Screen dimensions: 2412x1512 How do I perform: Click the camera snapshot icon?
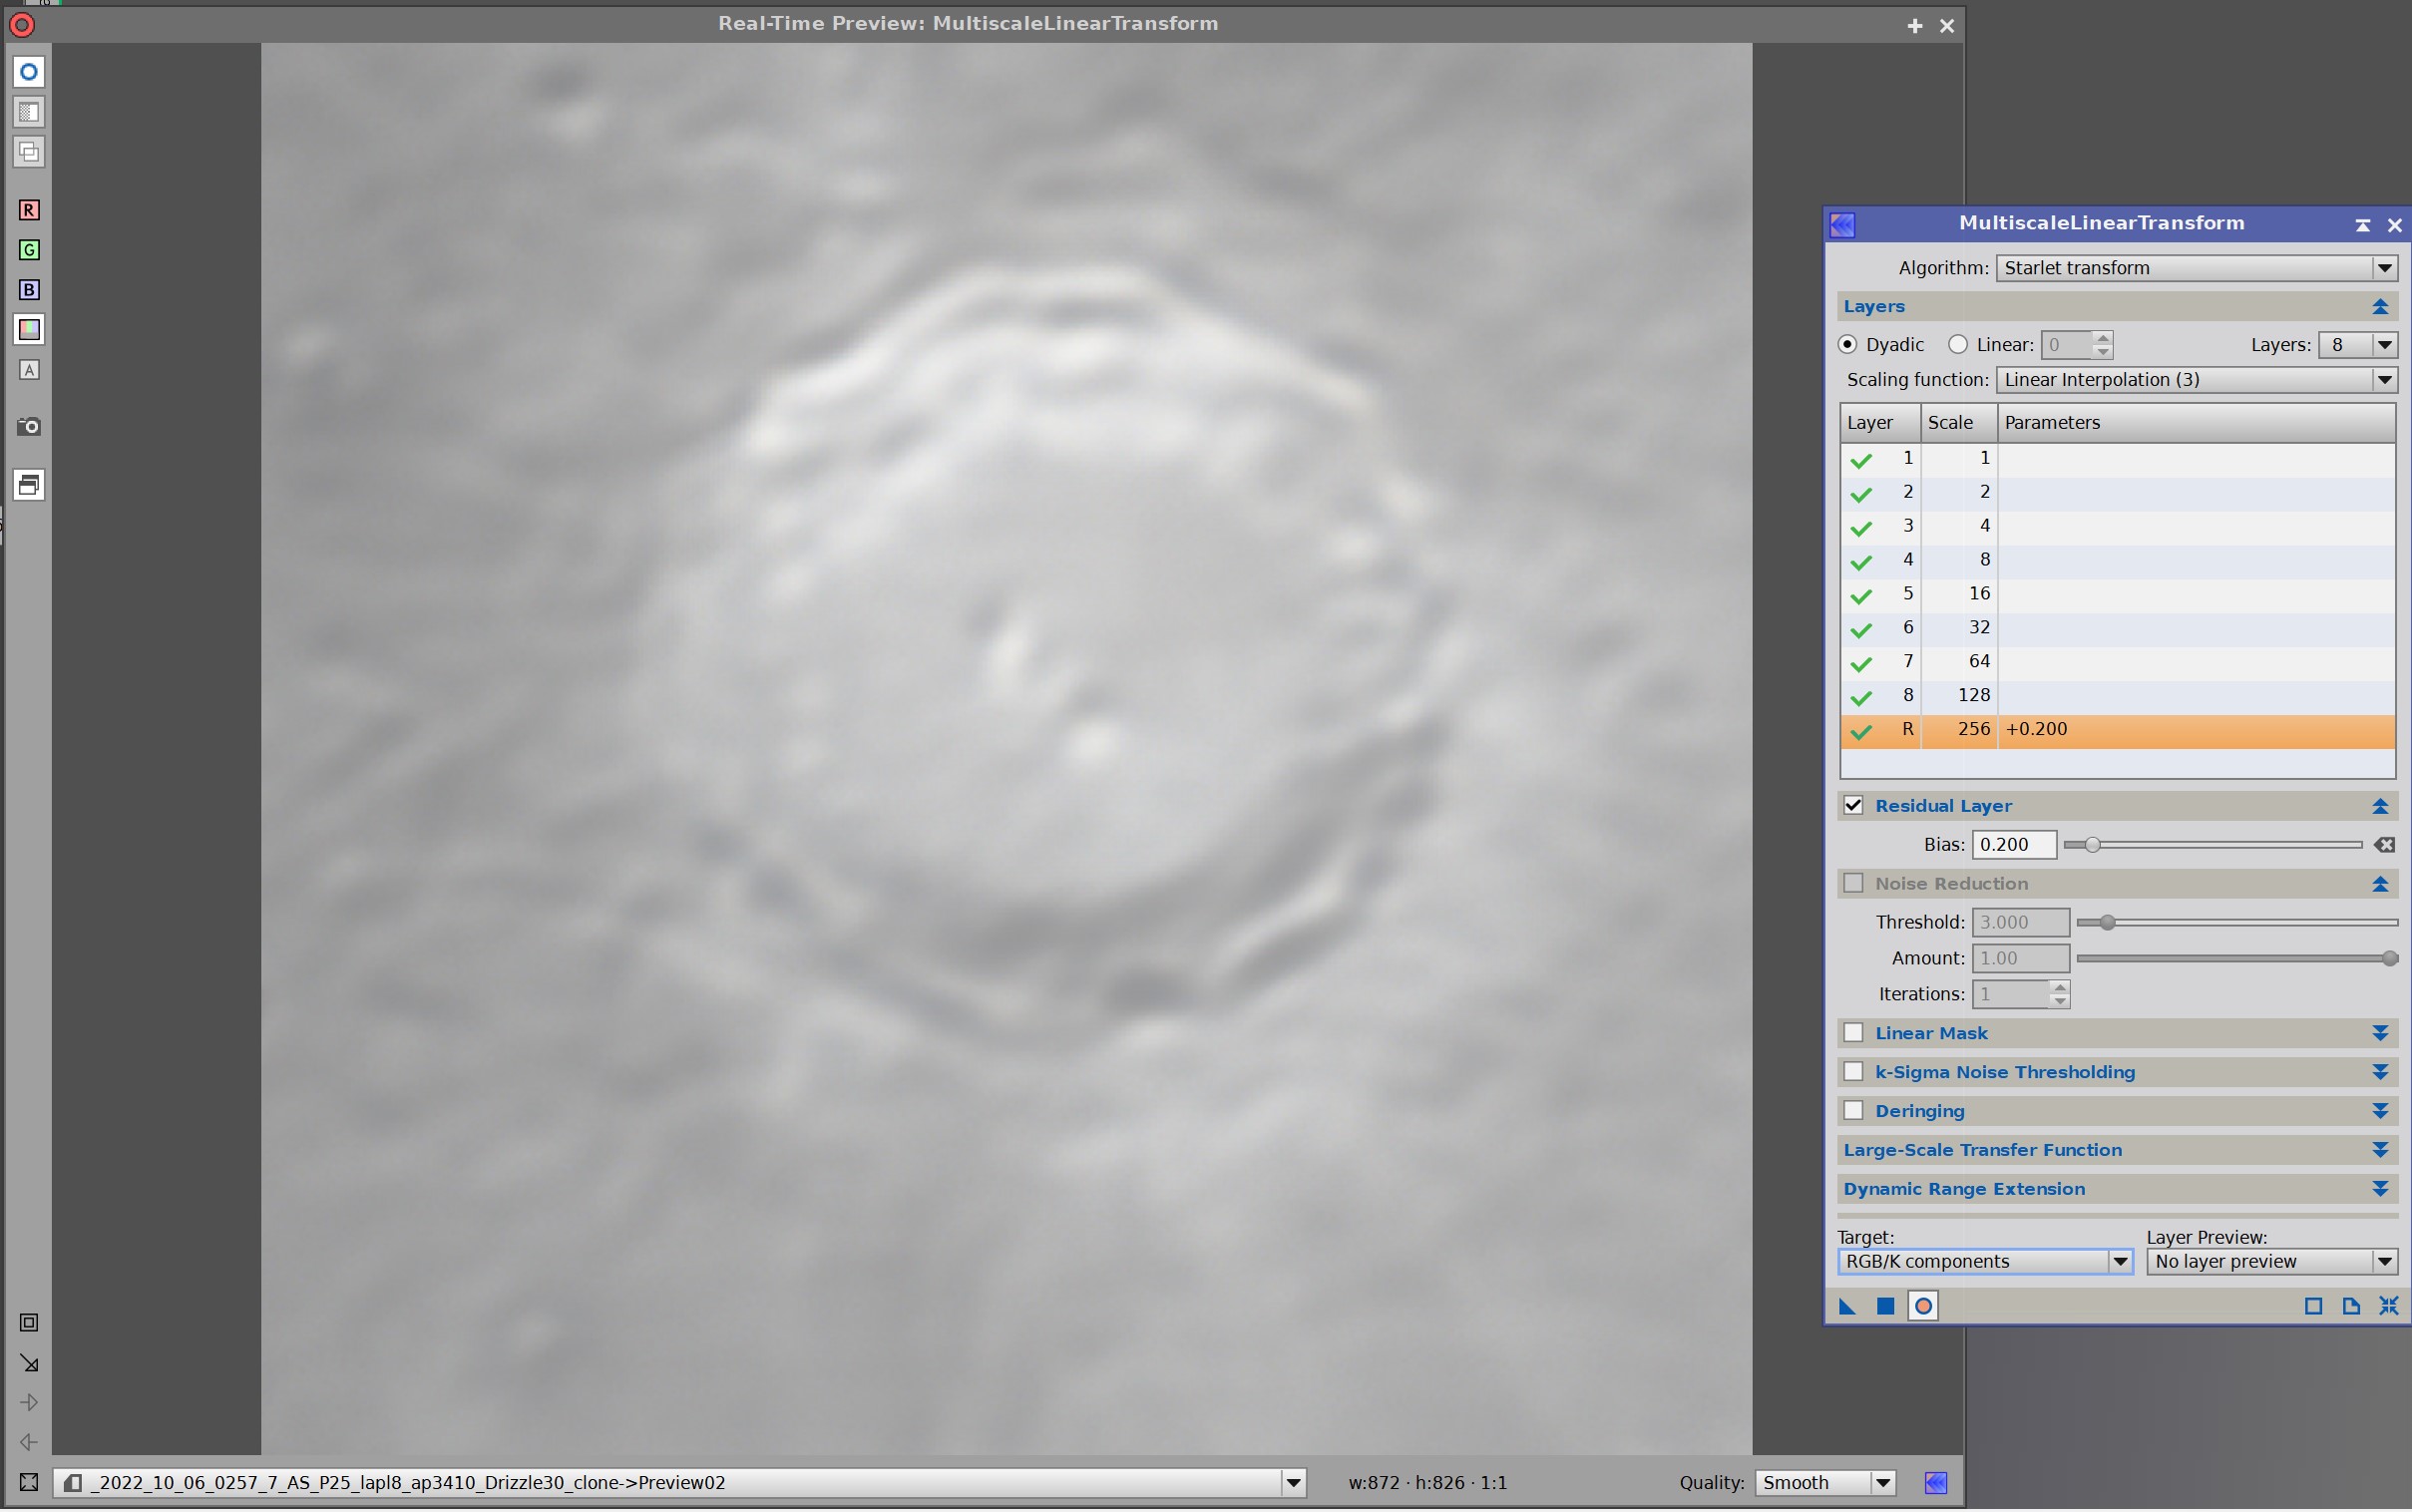[x=29, y=427]
